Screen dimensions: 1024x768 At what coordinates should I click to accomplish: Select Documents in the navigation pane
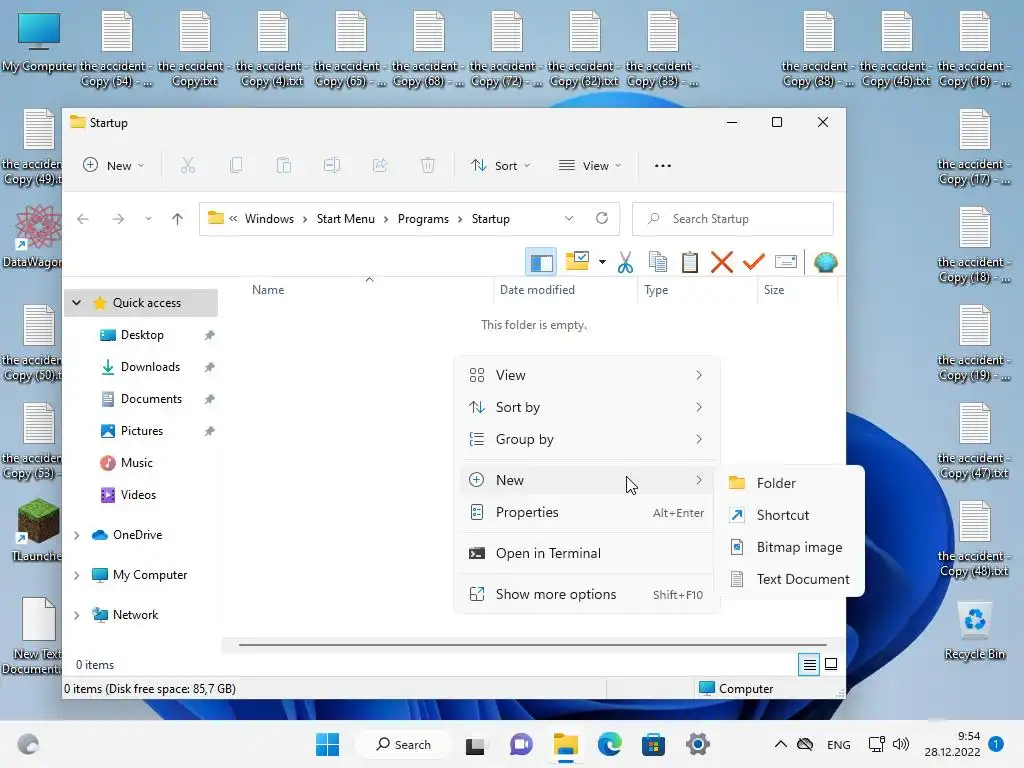pos(151,399)
